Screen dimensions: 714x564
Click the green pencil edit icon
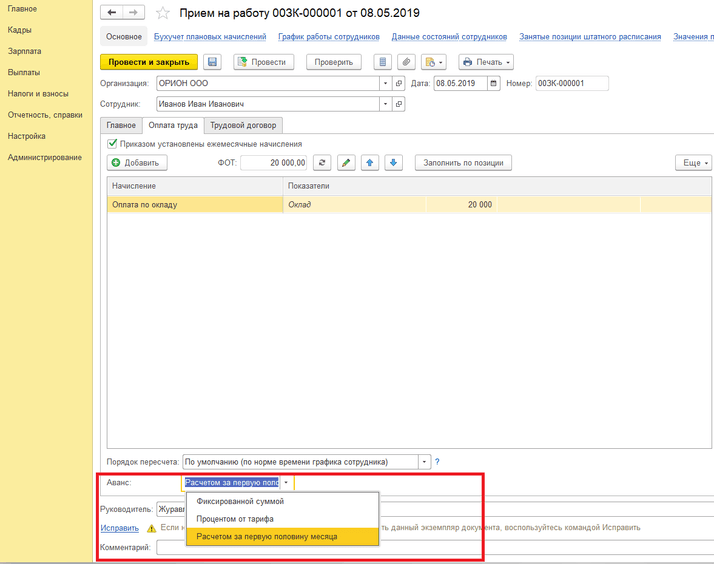(x=346, y=163)
